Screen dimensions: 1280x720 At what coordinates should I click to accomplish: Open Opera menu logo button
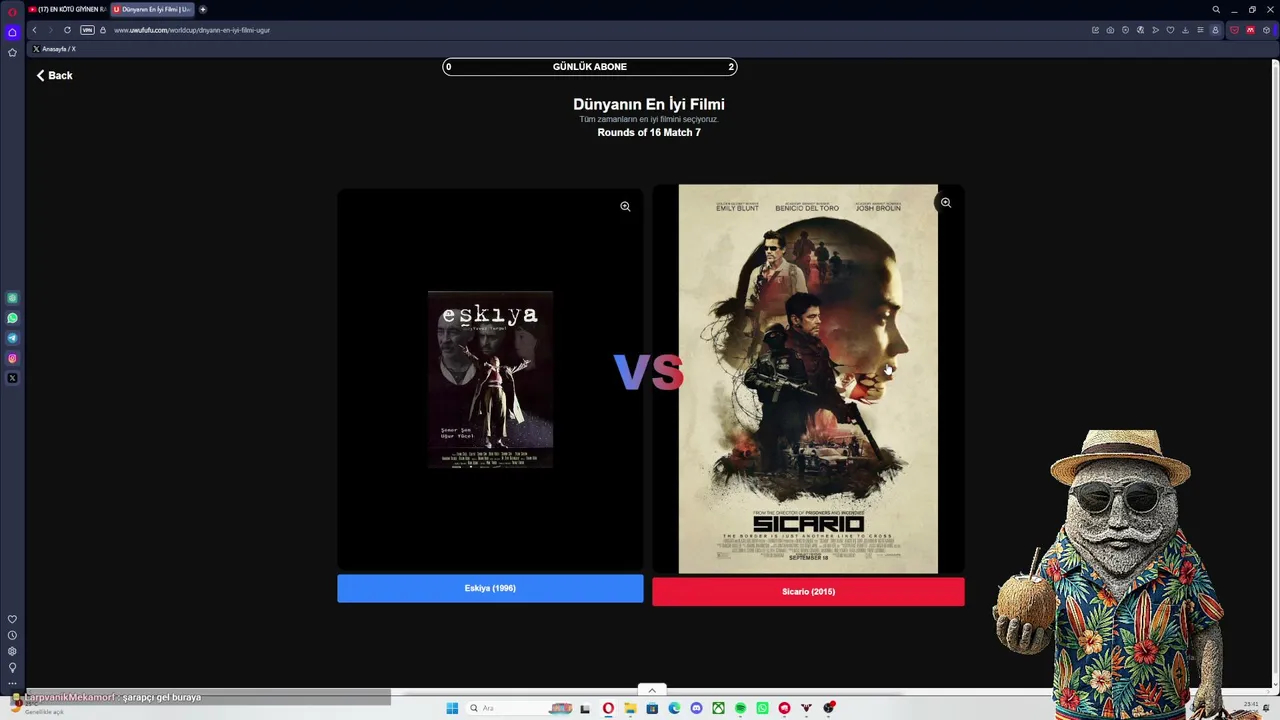pos(12,11)
